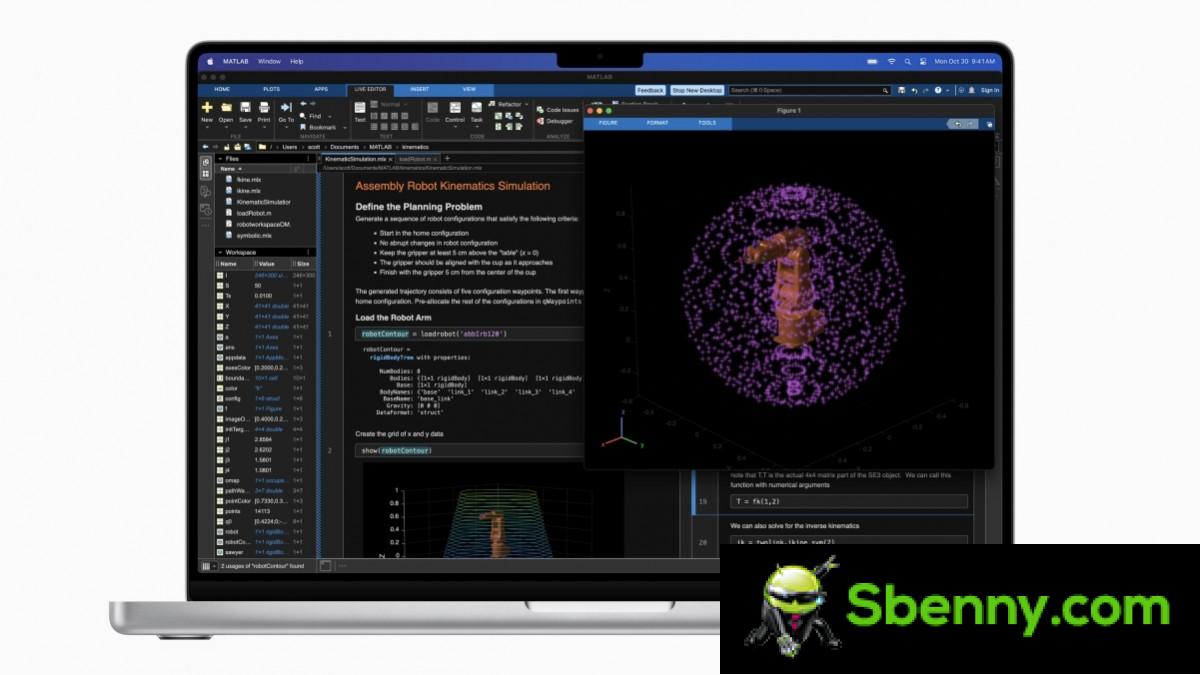The width and height of the screenshot is (1200, 675).
Task: Open the Help menu in menu bar
Action: click(x=297, y=61)
